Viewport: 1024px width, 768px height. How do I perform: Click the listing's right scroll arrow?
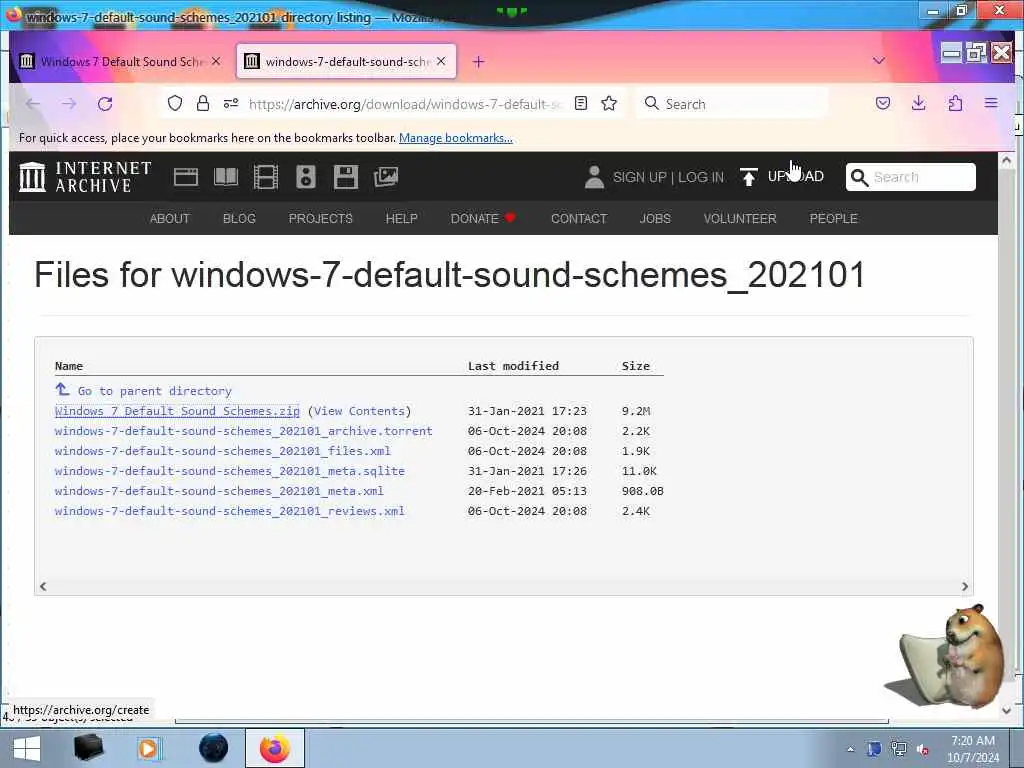(x=965, y=586)
